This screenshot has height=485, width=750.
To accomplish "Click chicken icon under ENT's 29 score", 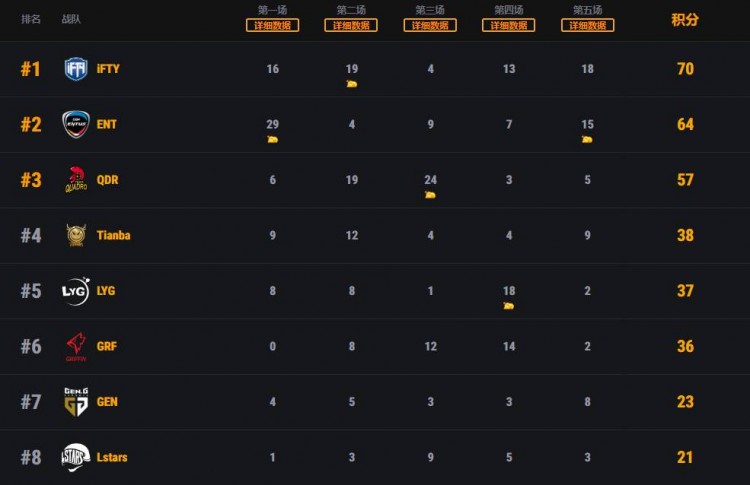I will 273,139.
